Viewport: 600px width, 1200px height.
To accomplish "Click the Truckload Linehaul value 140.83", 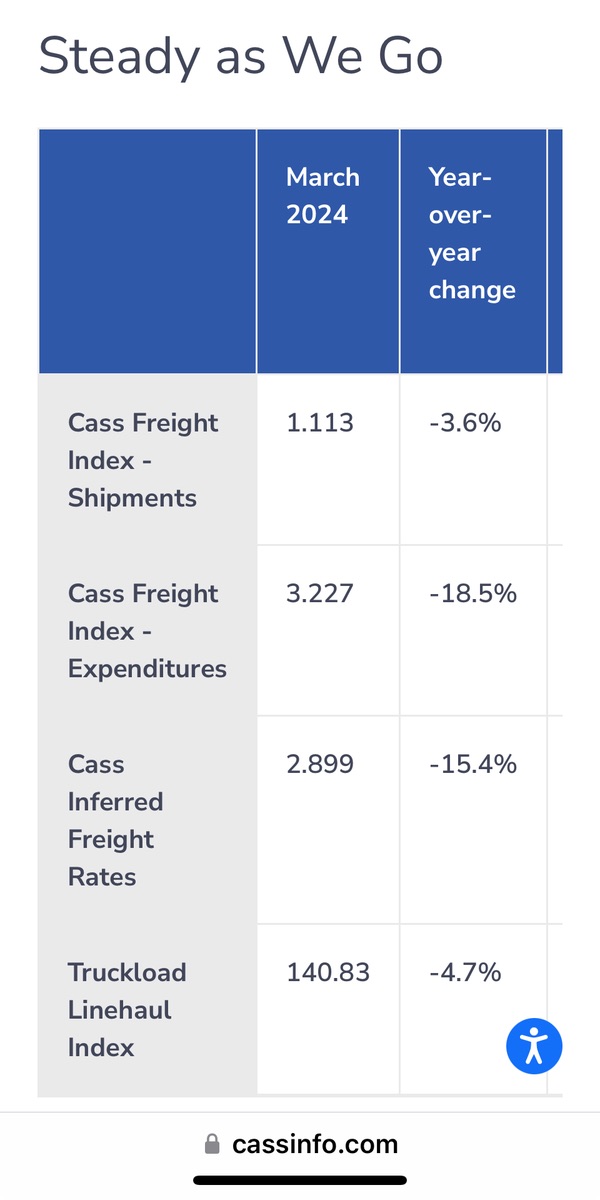I will point(328,972).
